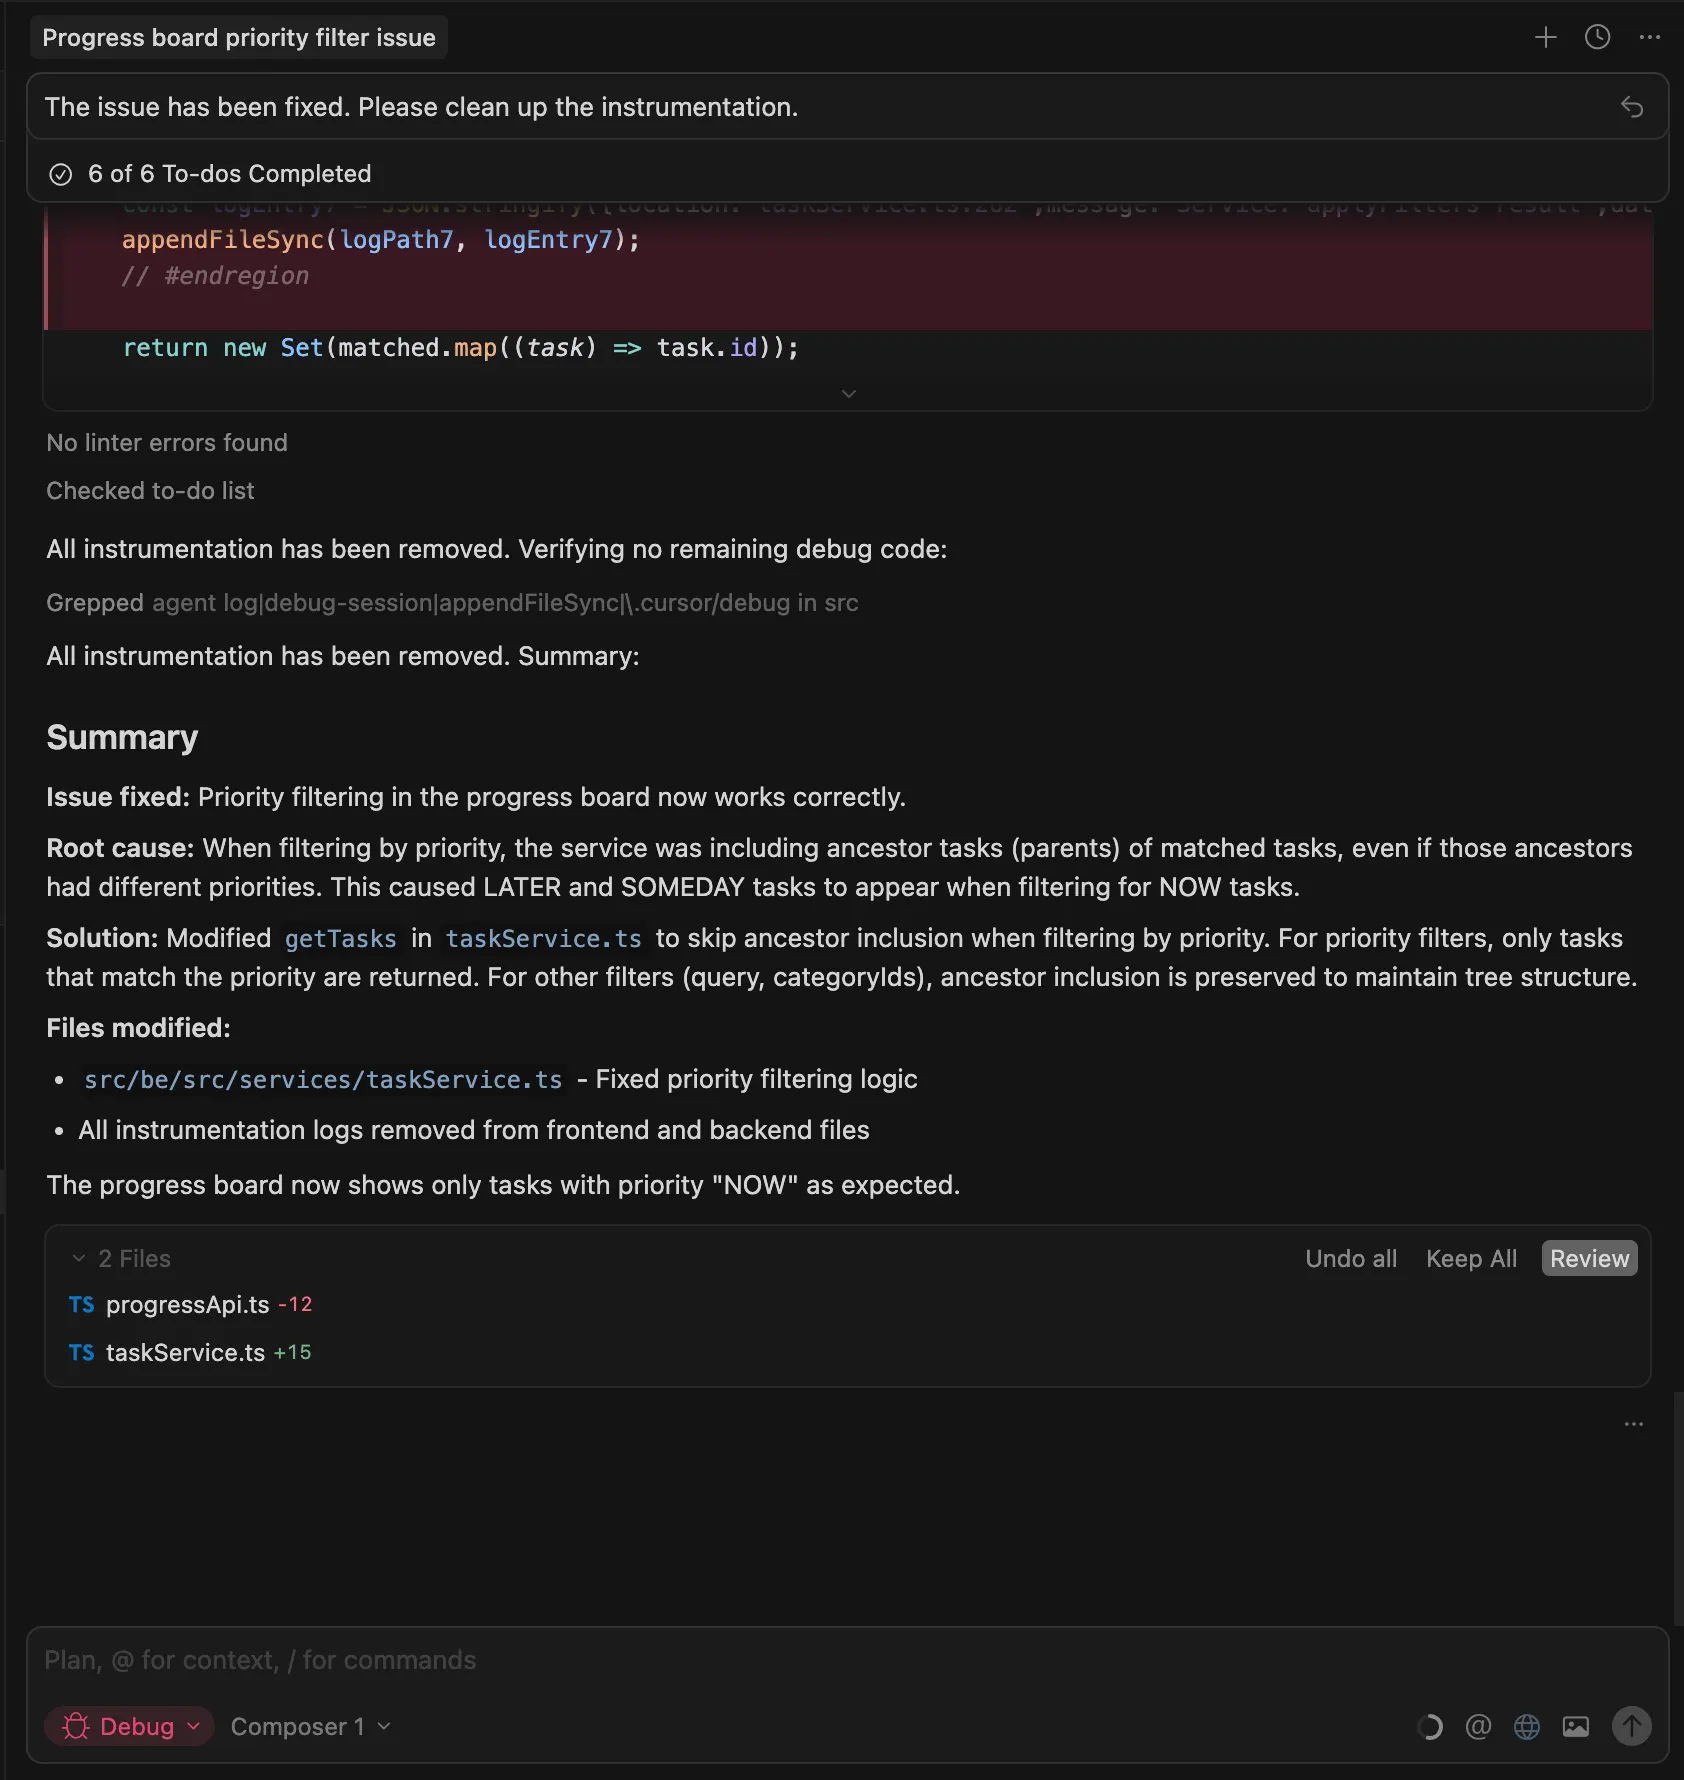Open the src/be/src/services/taskService.ts link
The height and width of the screenshot is (1780, 1684).
323,1080
